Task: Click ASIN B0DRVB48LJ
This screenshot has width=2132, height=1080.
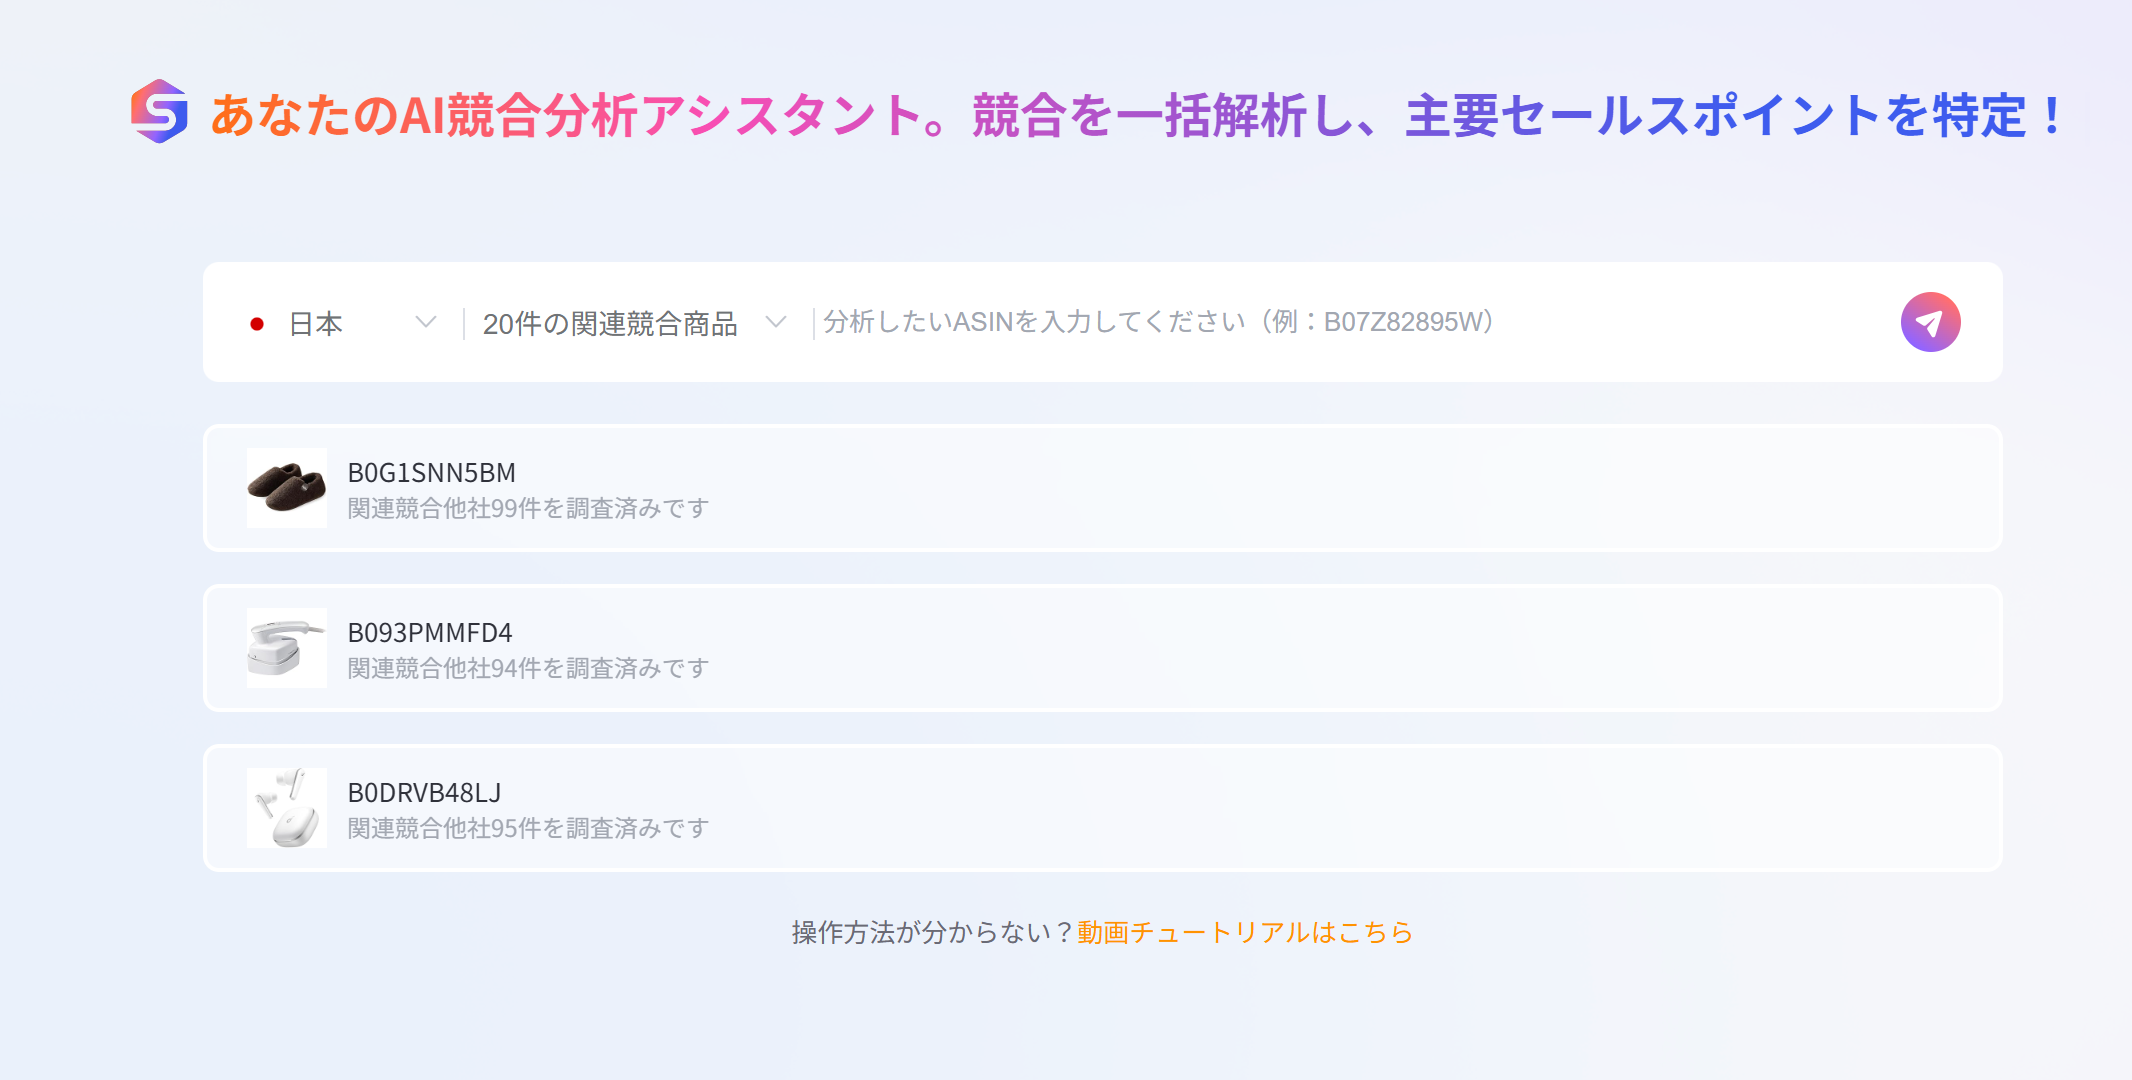Action: pos(424,792)
